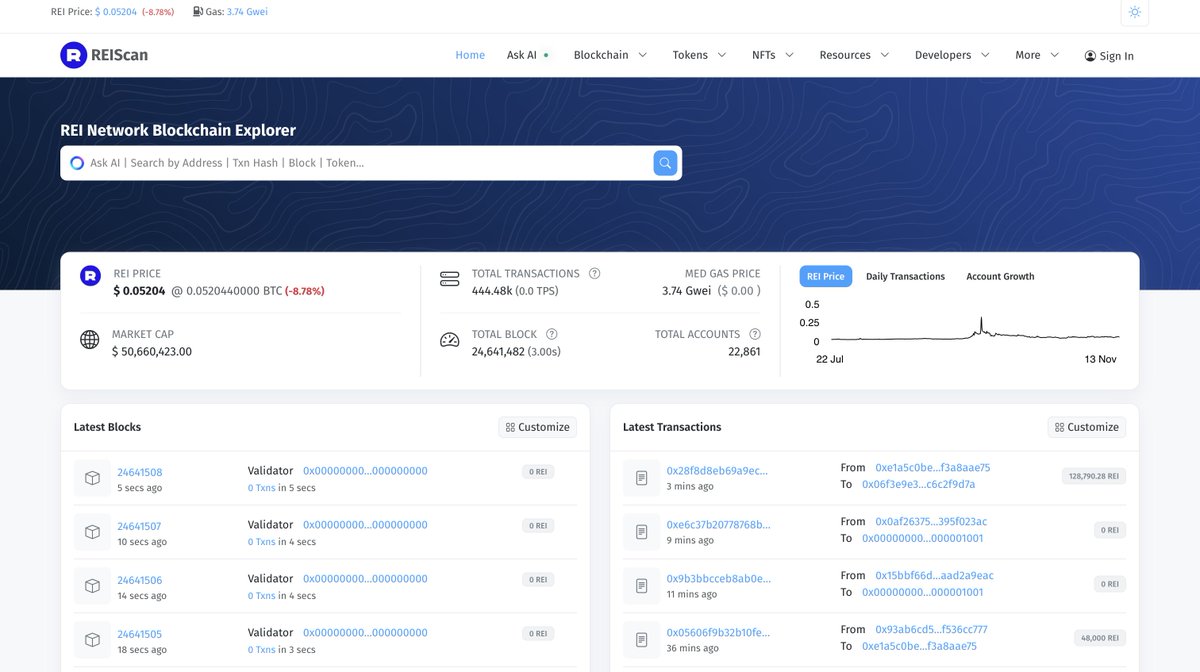This screenshot has height=672, width=1200.
Task: Click the 3.74 Gwei gas link in top bar
Action: pos(247,12)
